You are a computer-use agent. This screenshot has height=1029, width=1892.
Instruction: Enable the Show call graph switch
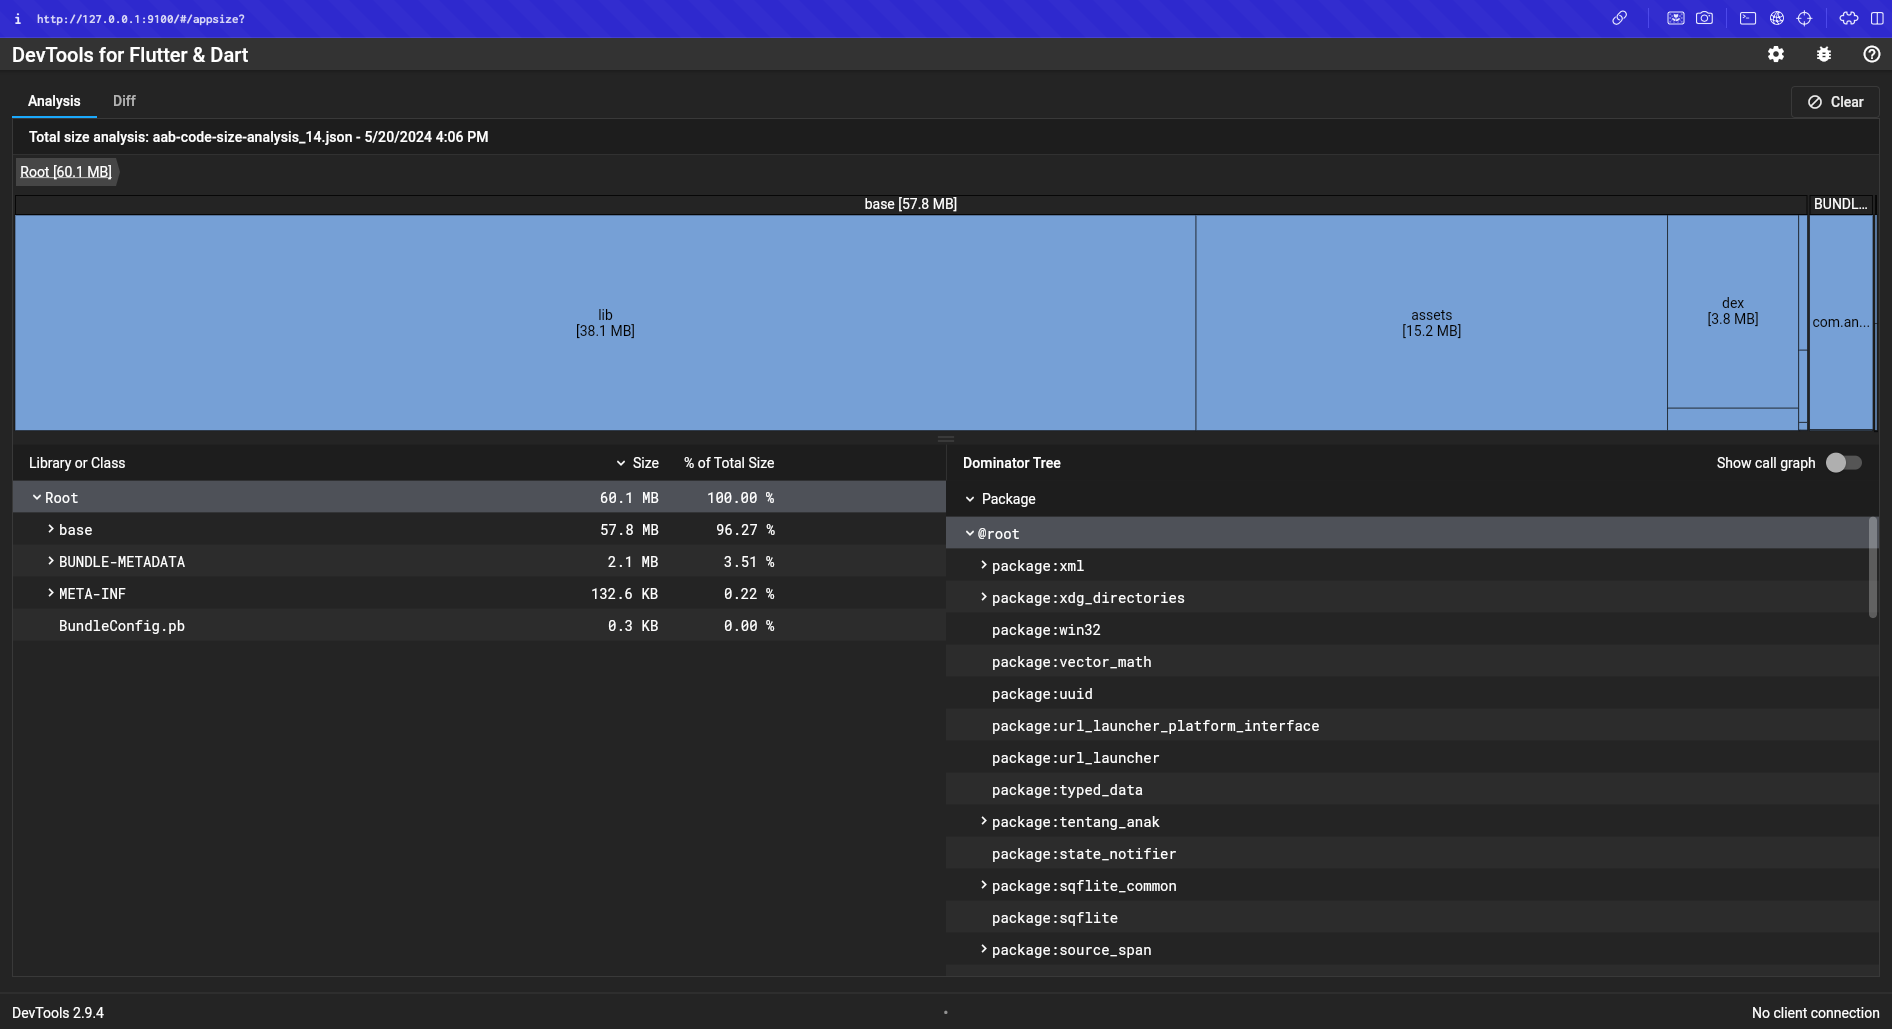[x=1843, y=463]
